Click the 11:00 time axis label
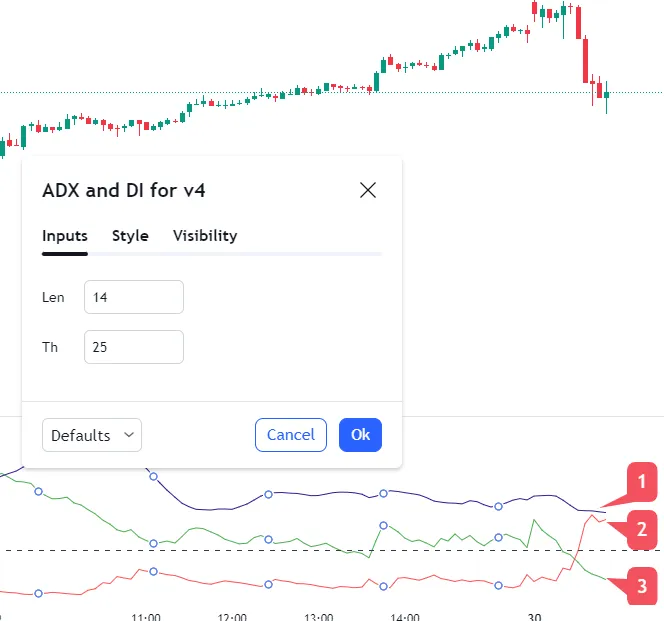 click(x=146, y=616)
